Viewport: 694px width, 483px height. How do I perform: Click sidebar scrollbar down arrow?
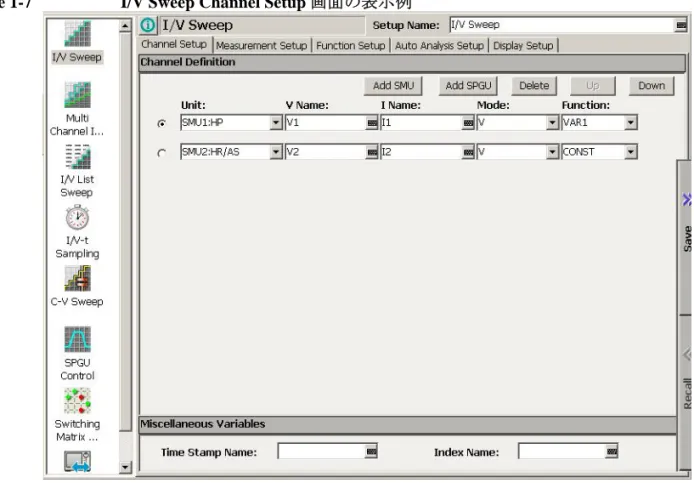coord(125,467)
